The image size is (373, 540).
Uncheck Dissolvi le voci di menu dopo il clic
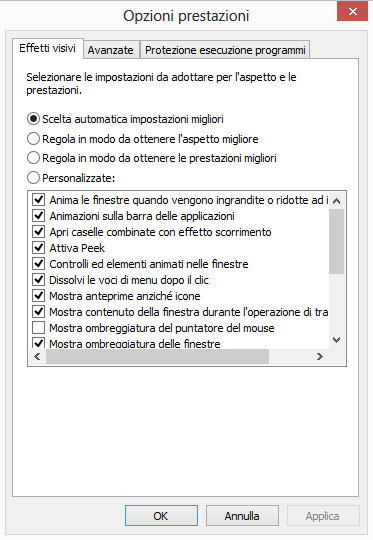coord(38,280)
